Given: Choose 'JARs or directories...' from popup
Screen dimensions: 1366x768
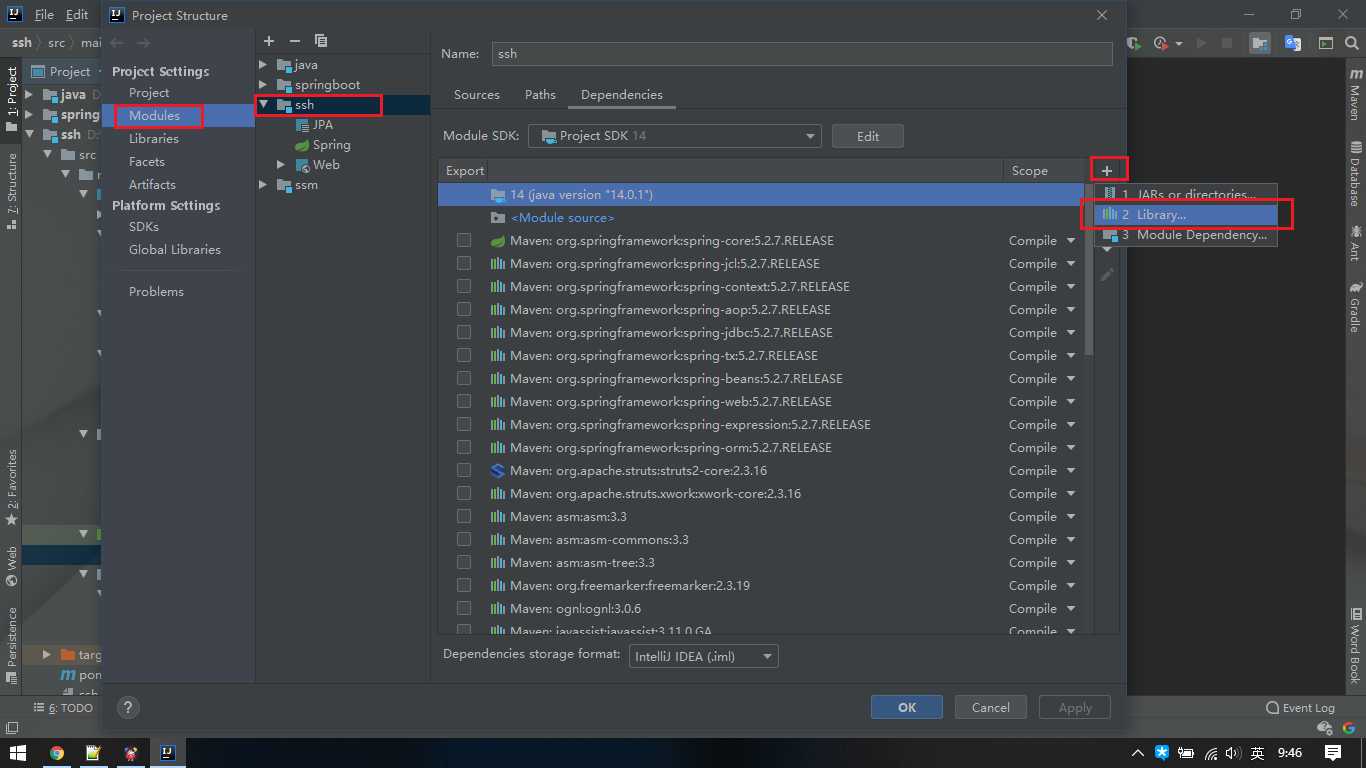Looking at the screenshot, I should [x=1186, y=194].
